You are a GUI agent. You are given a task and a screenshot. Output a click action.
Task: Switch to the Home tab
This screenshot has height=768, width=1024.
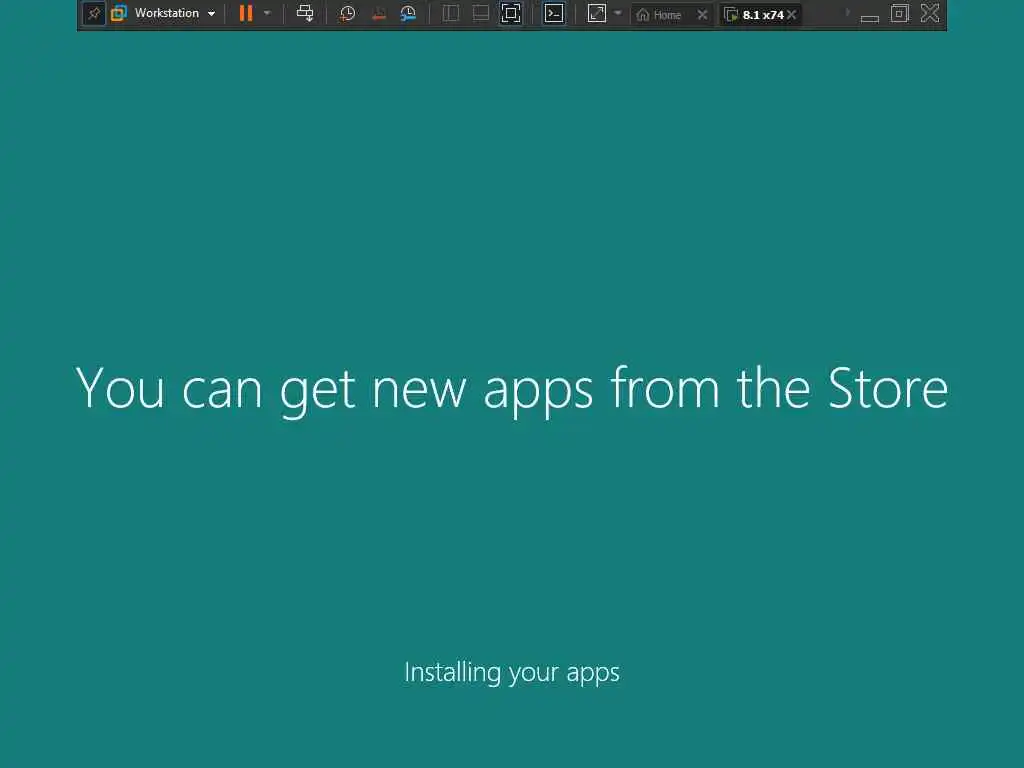tap(660, 14)
